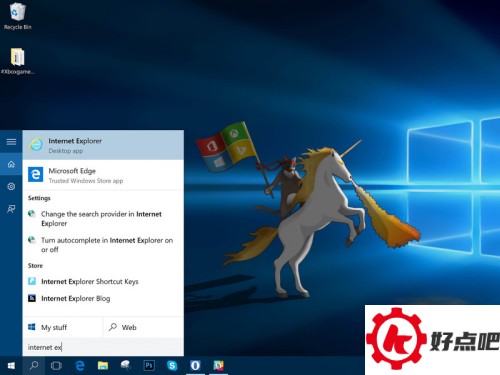
Task: Click the Internet Explorer Blog app icon
Action: 32,298
